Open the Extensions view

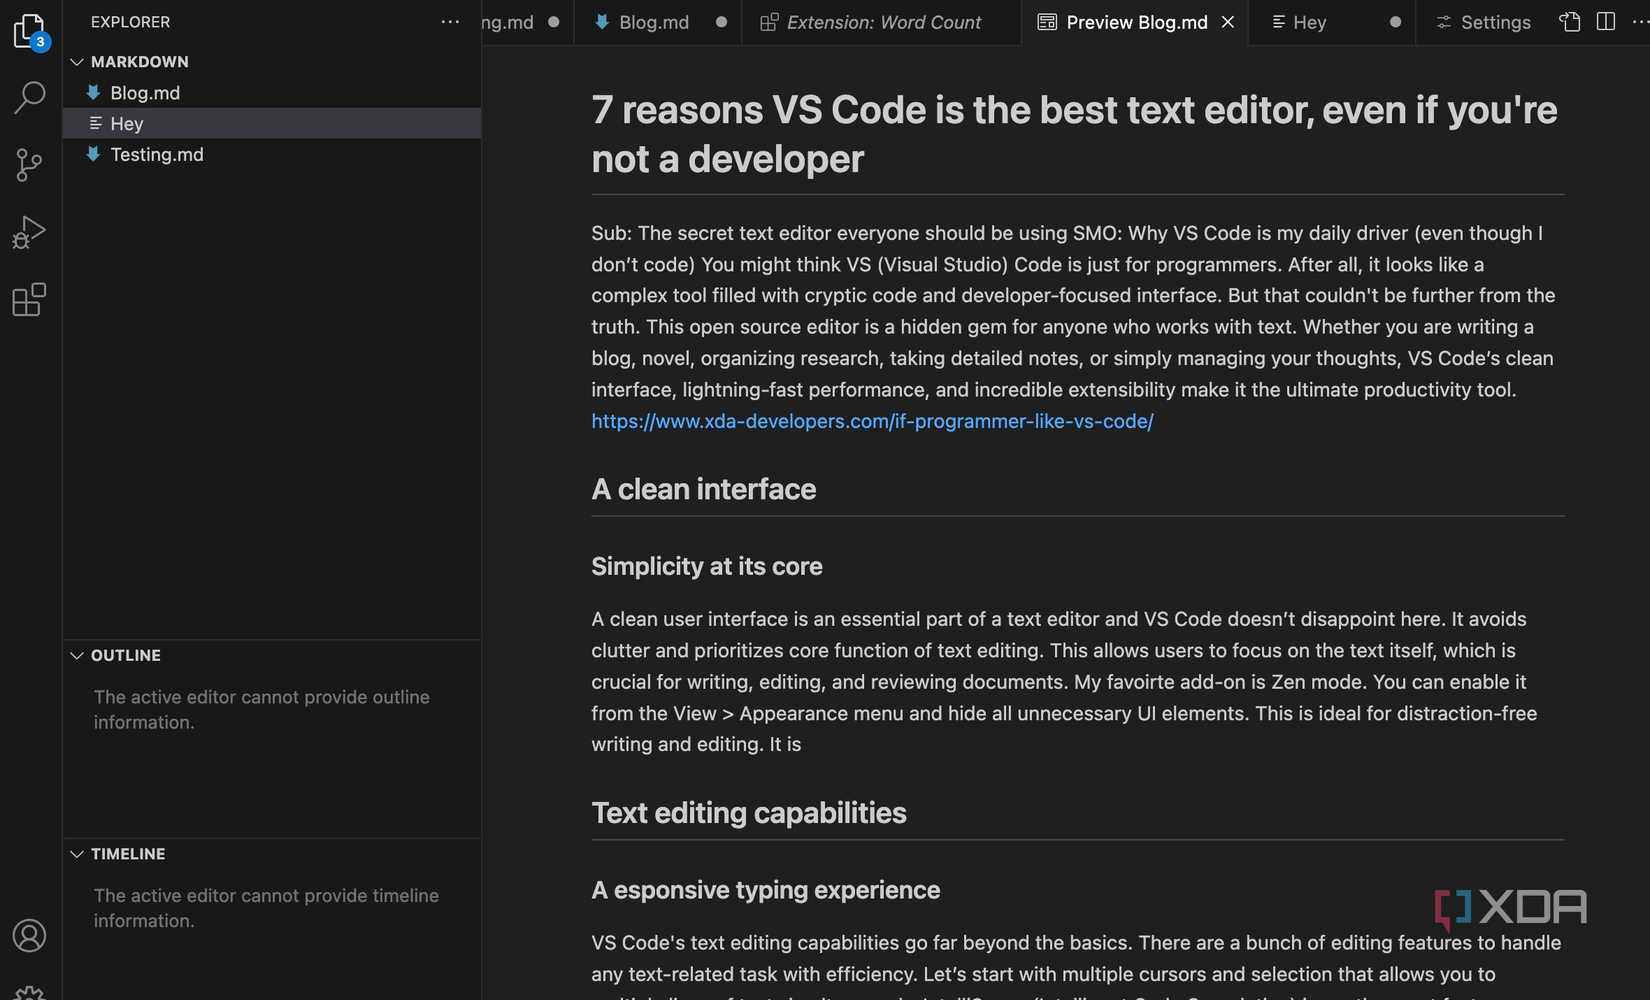(29, 299)
